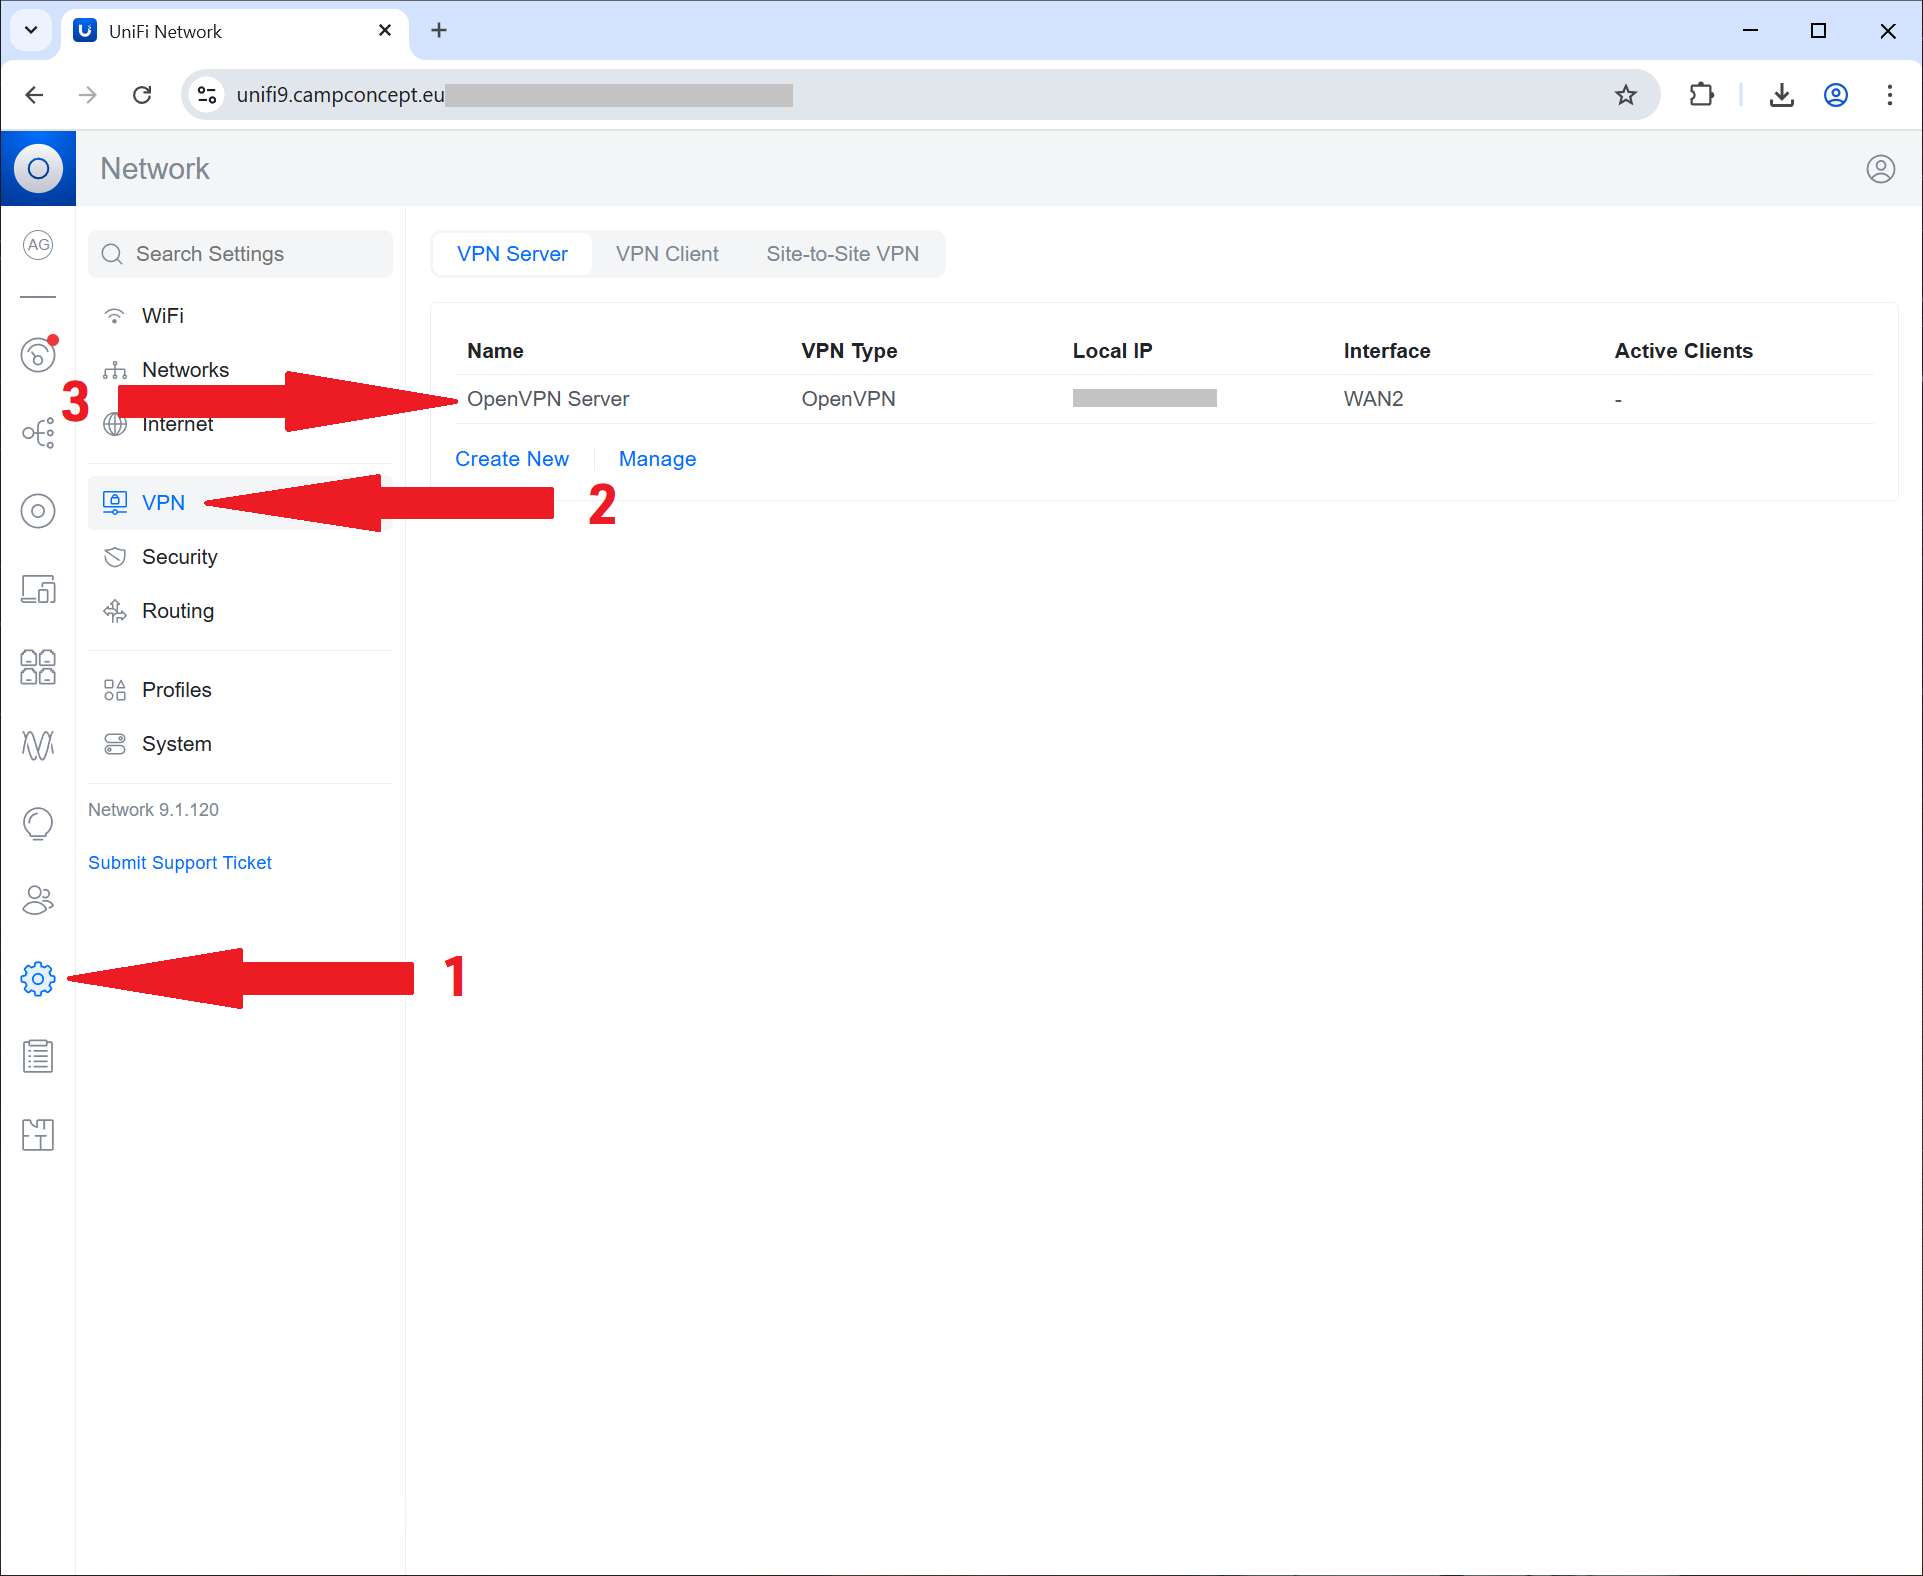Switch to the VPN Client tab
The image size is (1923, 1576).
point(666,254)
